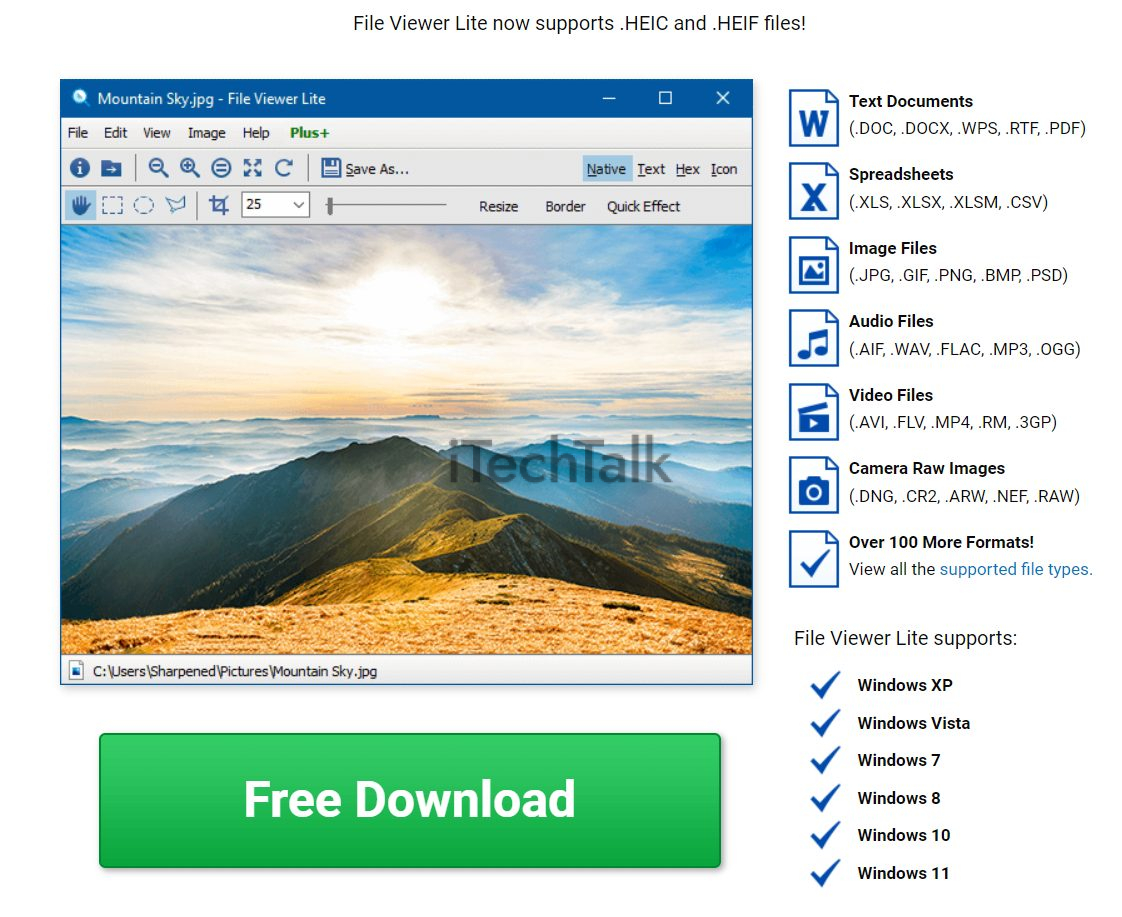Click the status bar file icon
Image resolution: width=1122 pixels, height=917 pixels.
[76, 670]
